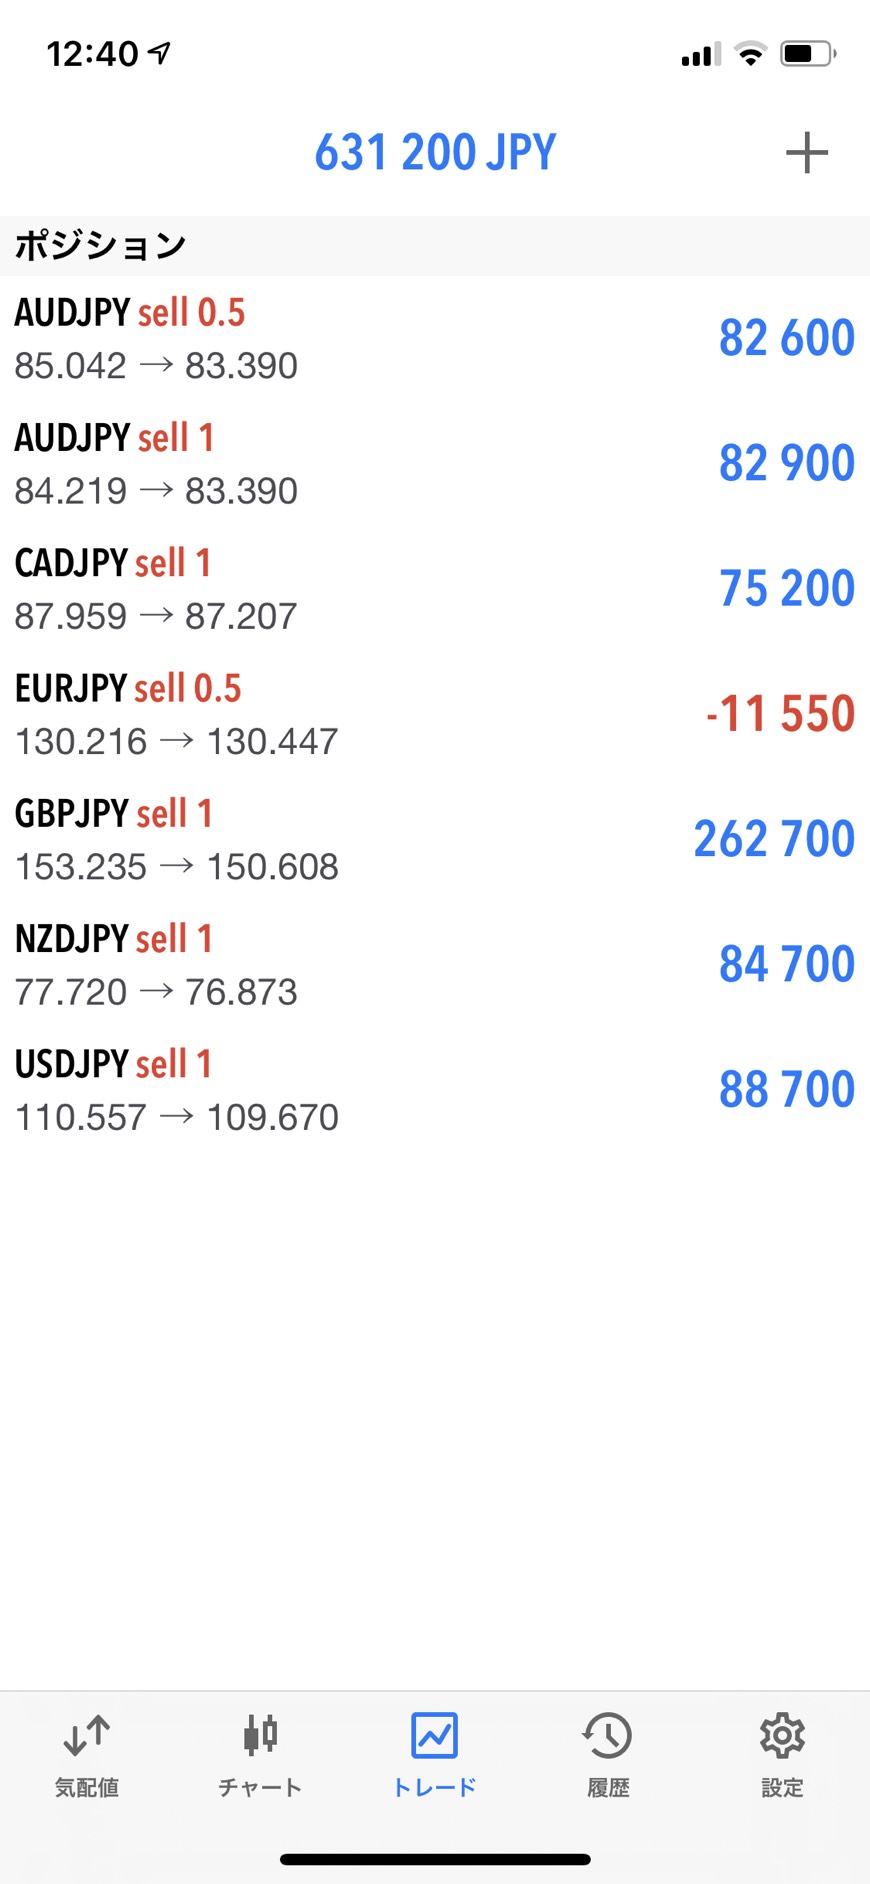Open the settings (設定) gear icon
The height and width of the screenshot is (1884, 870).
(782, 1736)
